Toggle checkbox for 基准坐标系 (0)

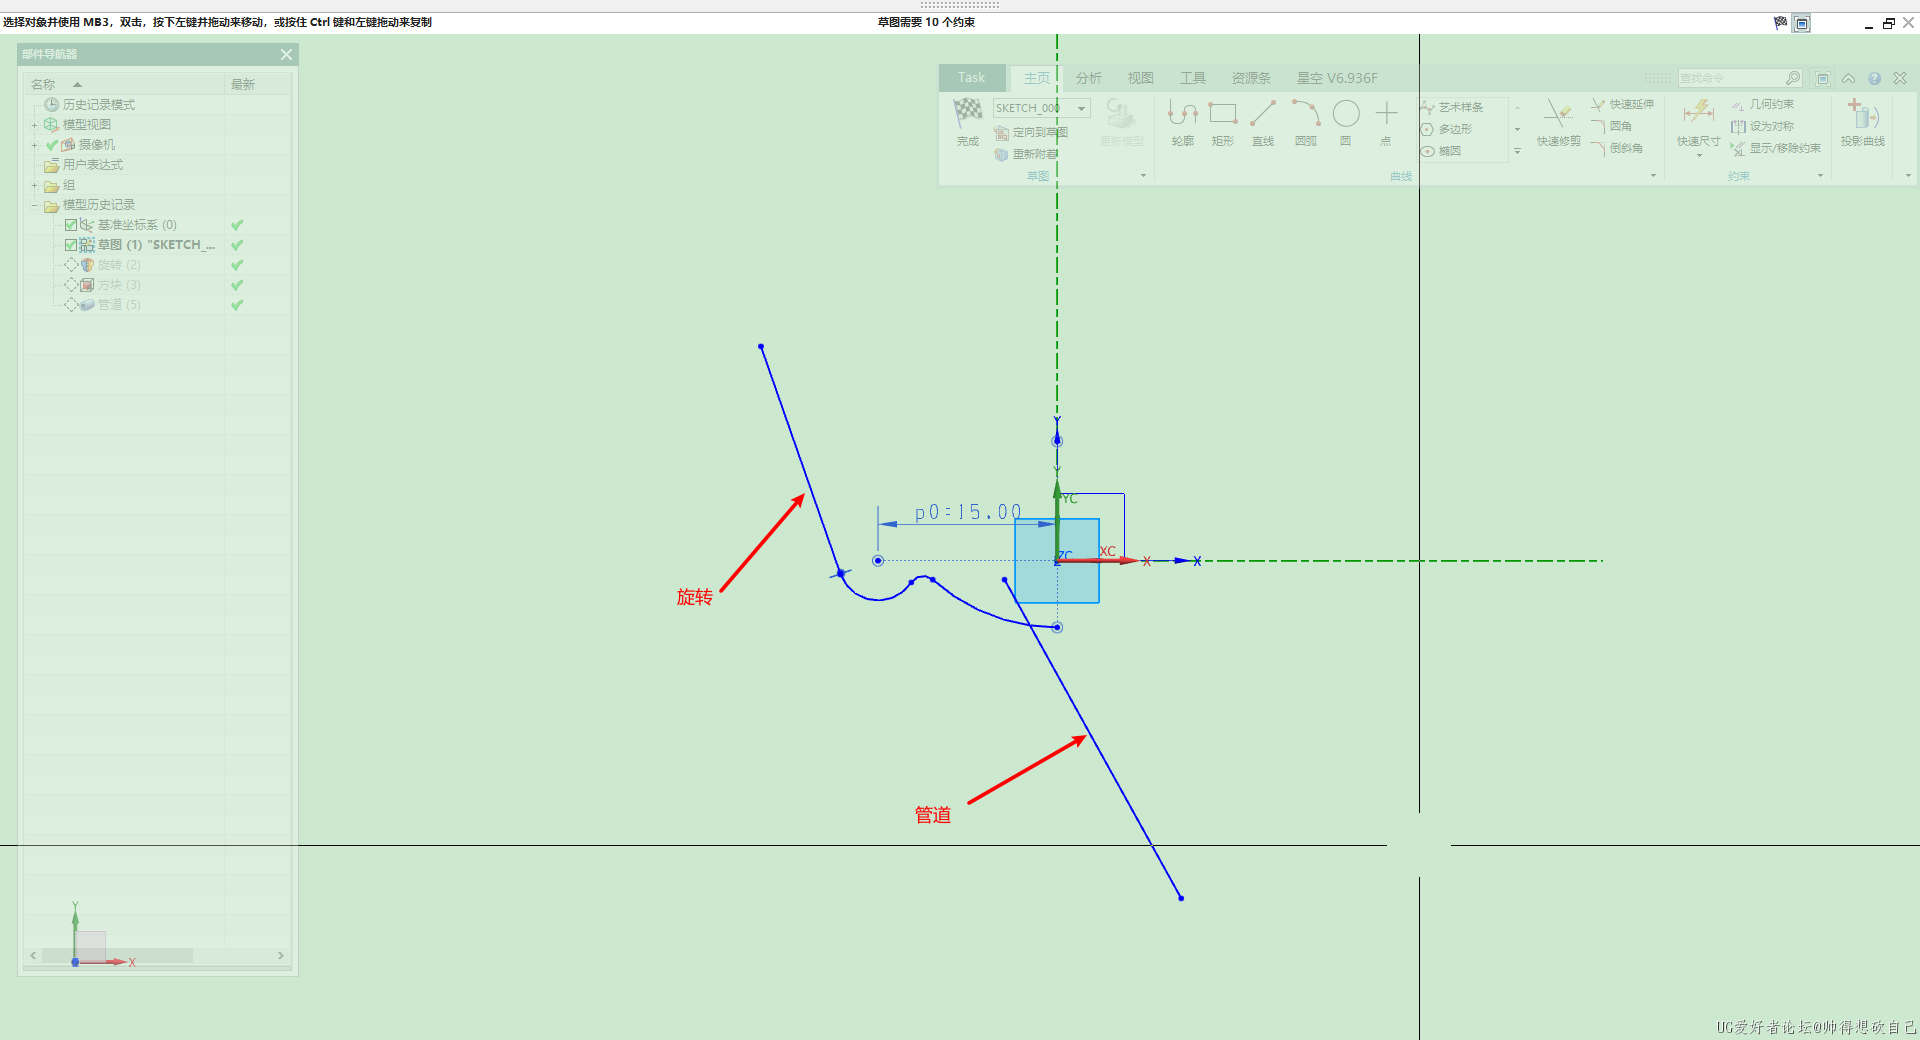coord(71,225)
